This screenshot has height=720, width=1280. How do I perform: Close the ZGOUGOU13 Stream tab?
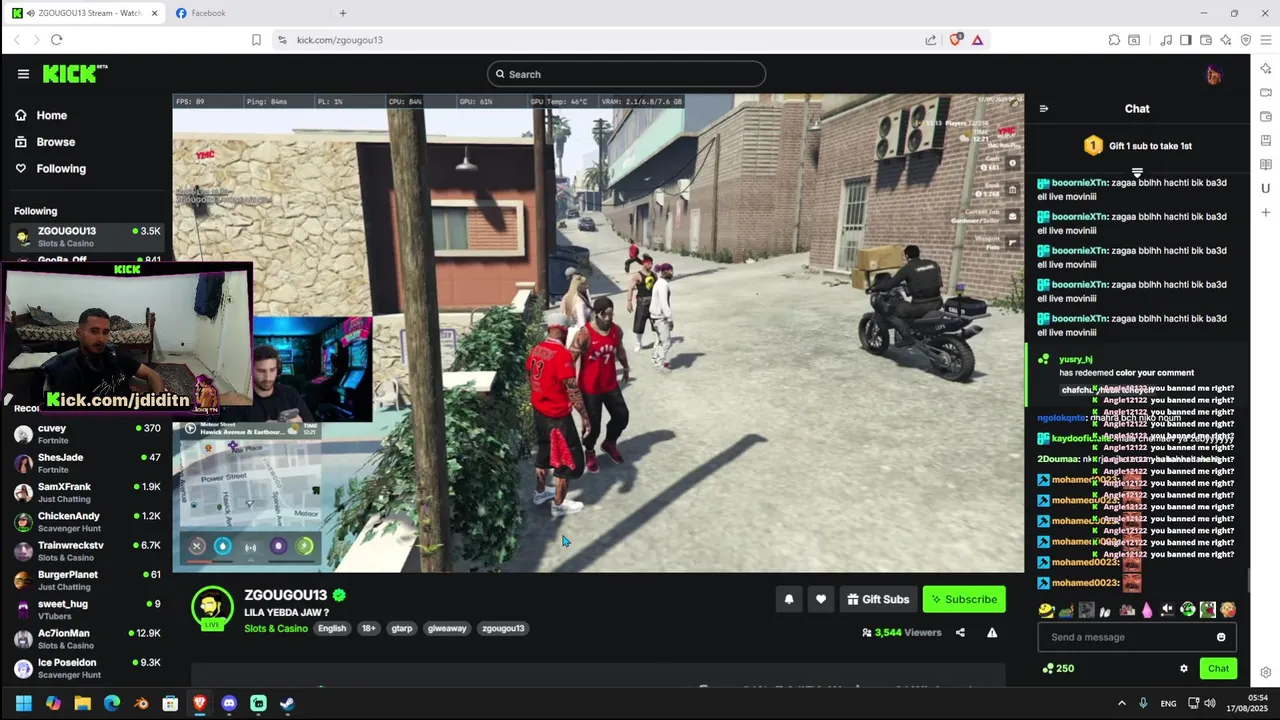[x=154, y=13]
